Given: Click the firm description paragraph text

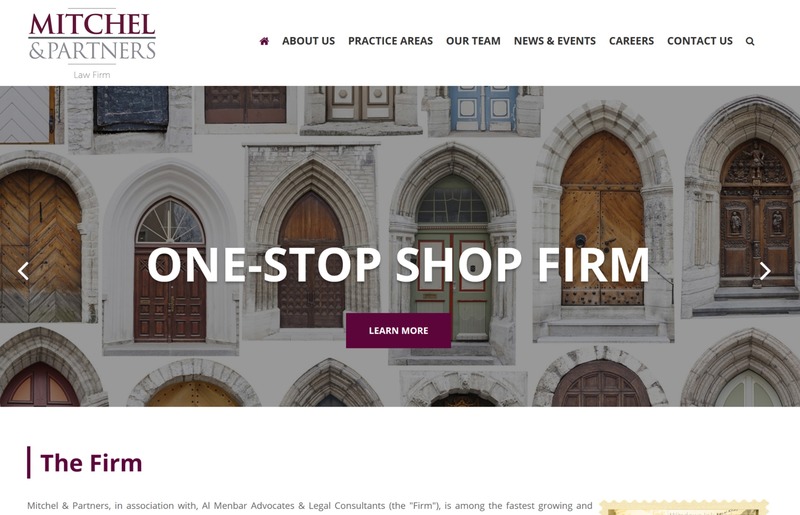Looking at the screenshot, I should pos(310,506).
